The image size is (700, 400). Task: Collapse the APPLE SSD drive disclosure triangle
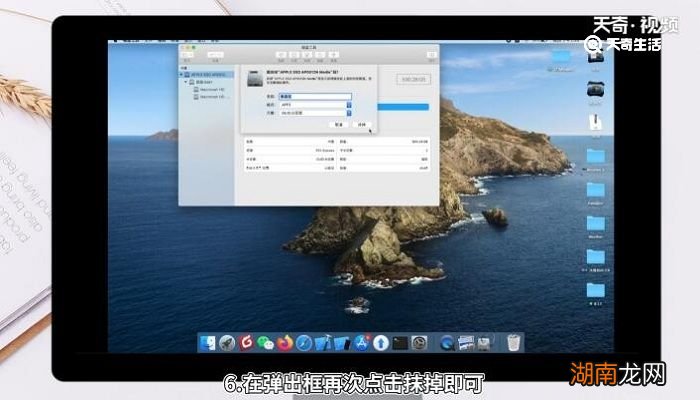click(x=182, y=75)
